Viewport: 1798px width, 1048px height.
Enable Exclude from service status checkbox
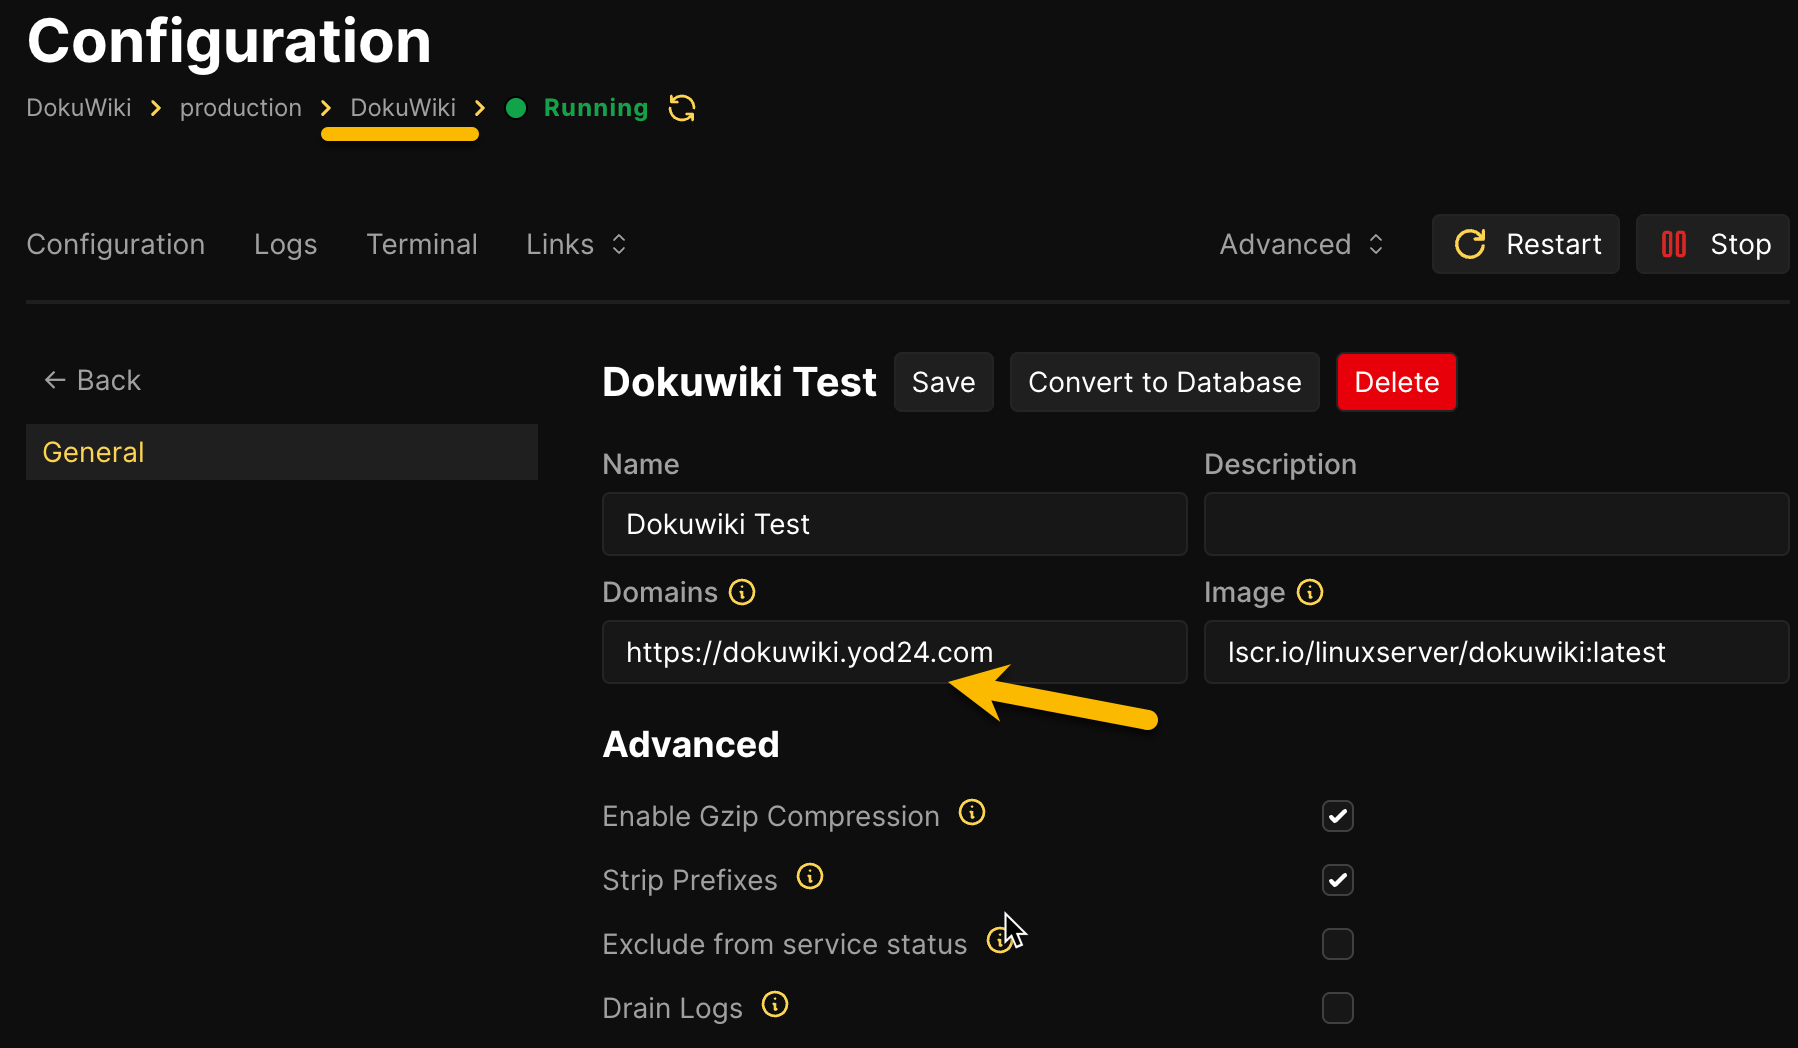coord(1337,944)
